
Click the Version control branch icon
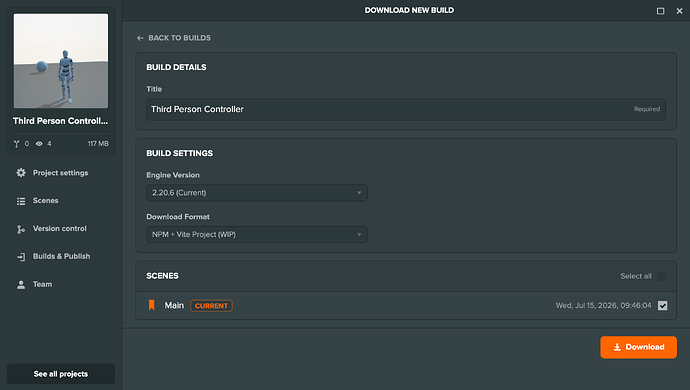pyautogui.click(x=21, y=229)
